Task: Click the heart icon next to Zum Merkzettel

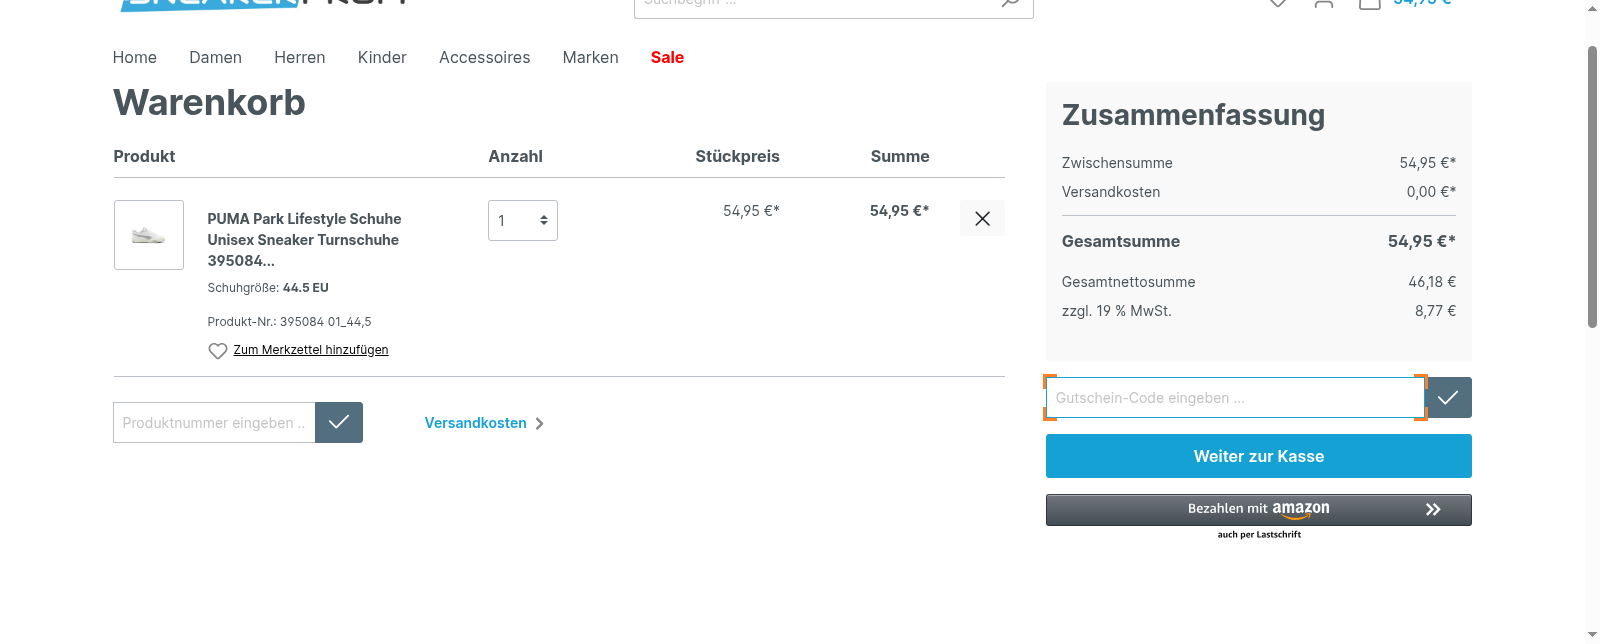Action: [217, 350]
